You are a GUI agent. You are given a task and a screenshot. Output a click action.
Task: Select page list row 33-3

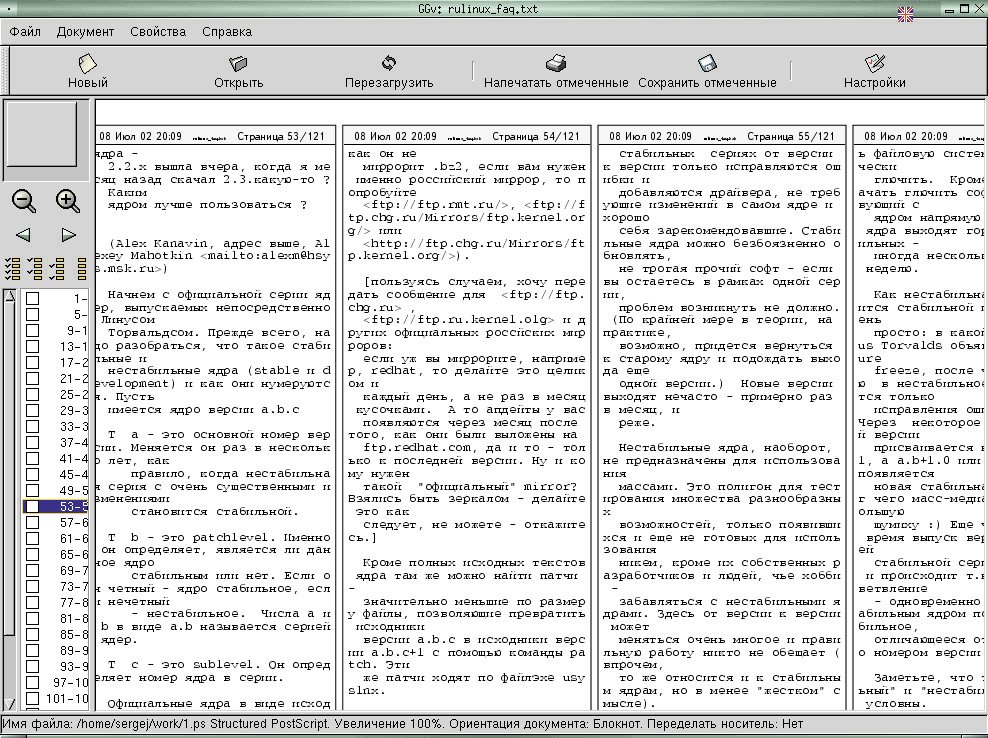(55, 427)
